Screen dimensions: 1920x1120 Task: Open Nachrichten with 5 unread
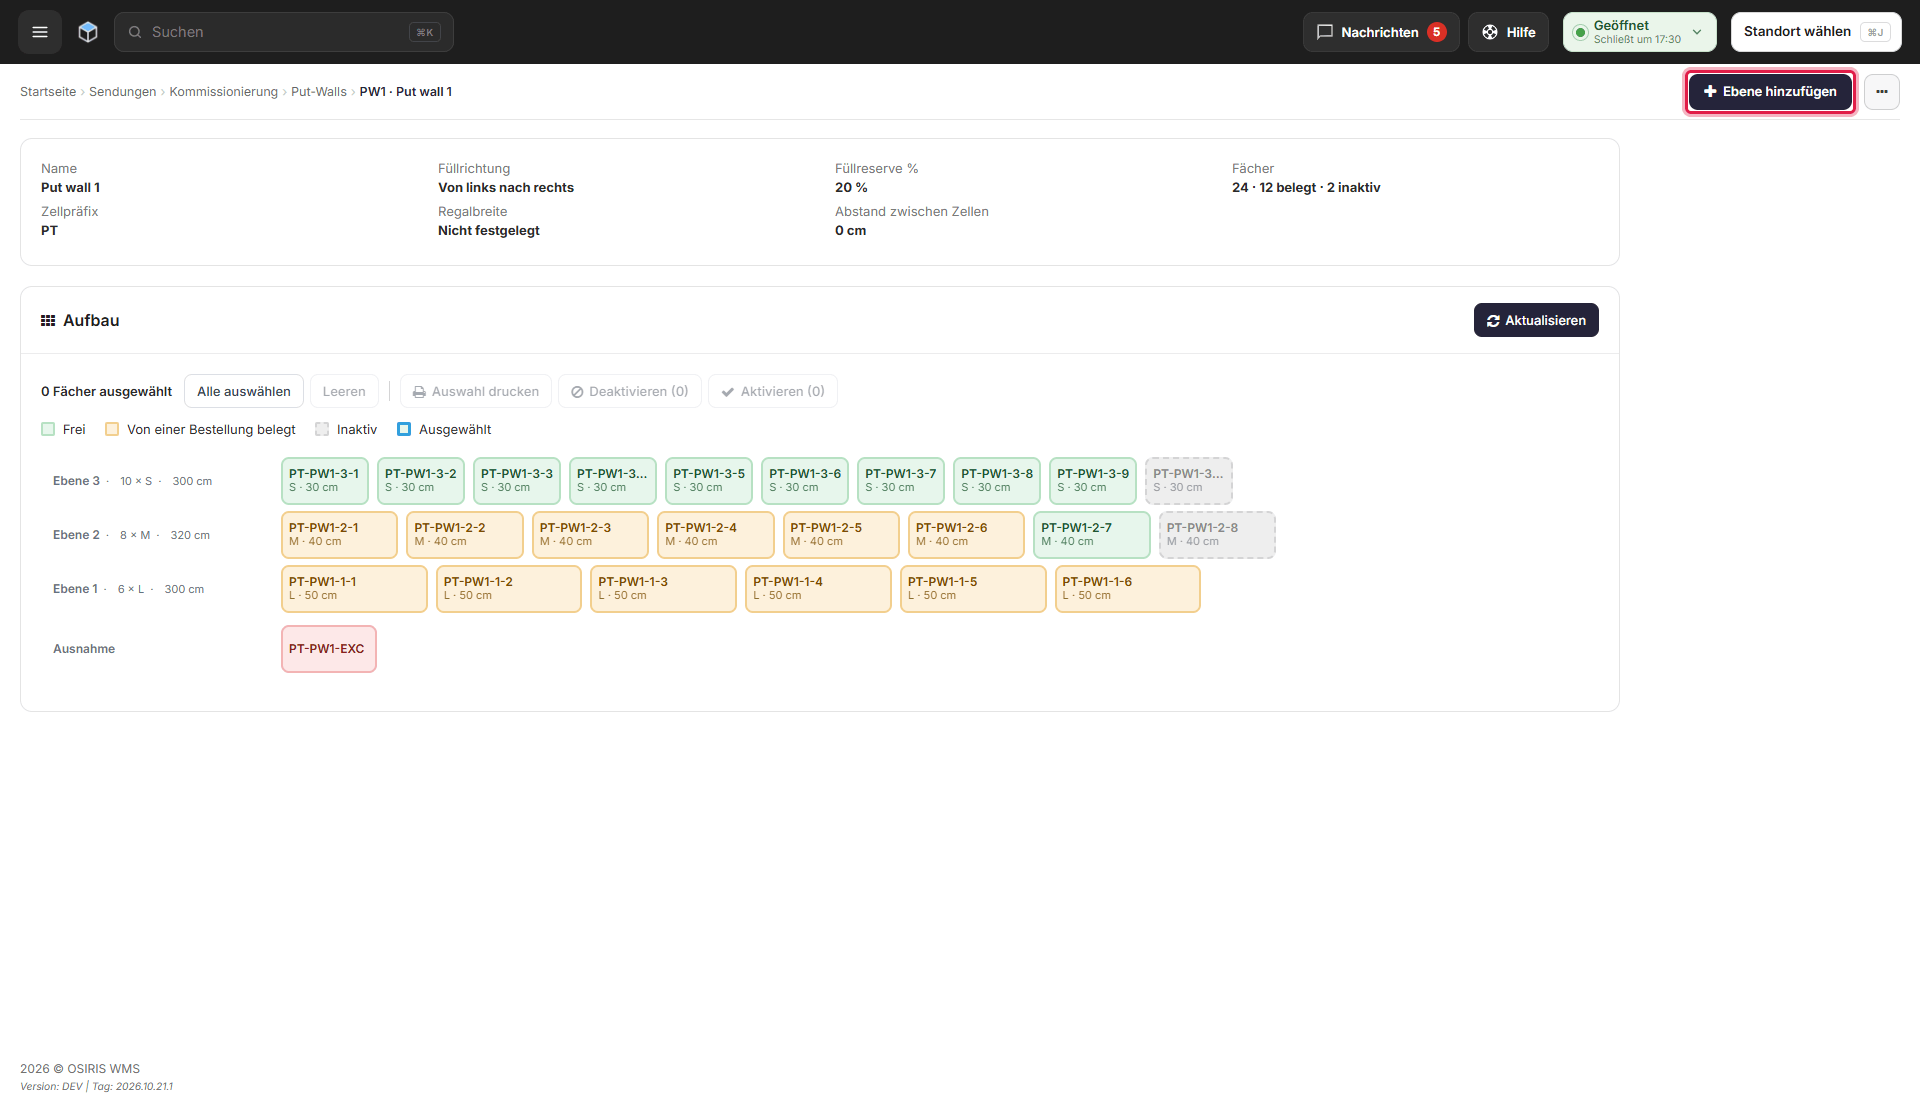[1381, 32]
